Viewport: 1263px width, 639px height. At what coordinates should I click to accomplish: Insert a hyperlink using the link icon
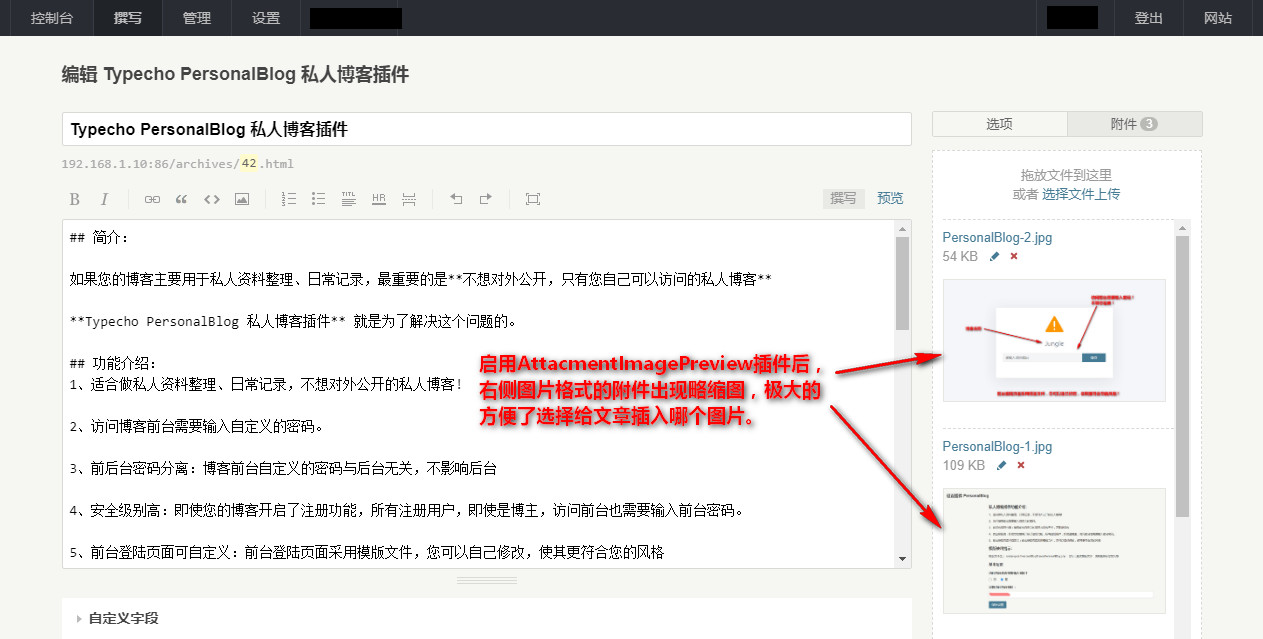pyautogui.click(x=152, y=199)
